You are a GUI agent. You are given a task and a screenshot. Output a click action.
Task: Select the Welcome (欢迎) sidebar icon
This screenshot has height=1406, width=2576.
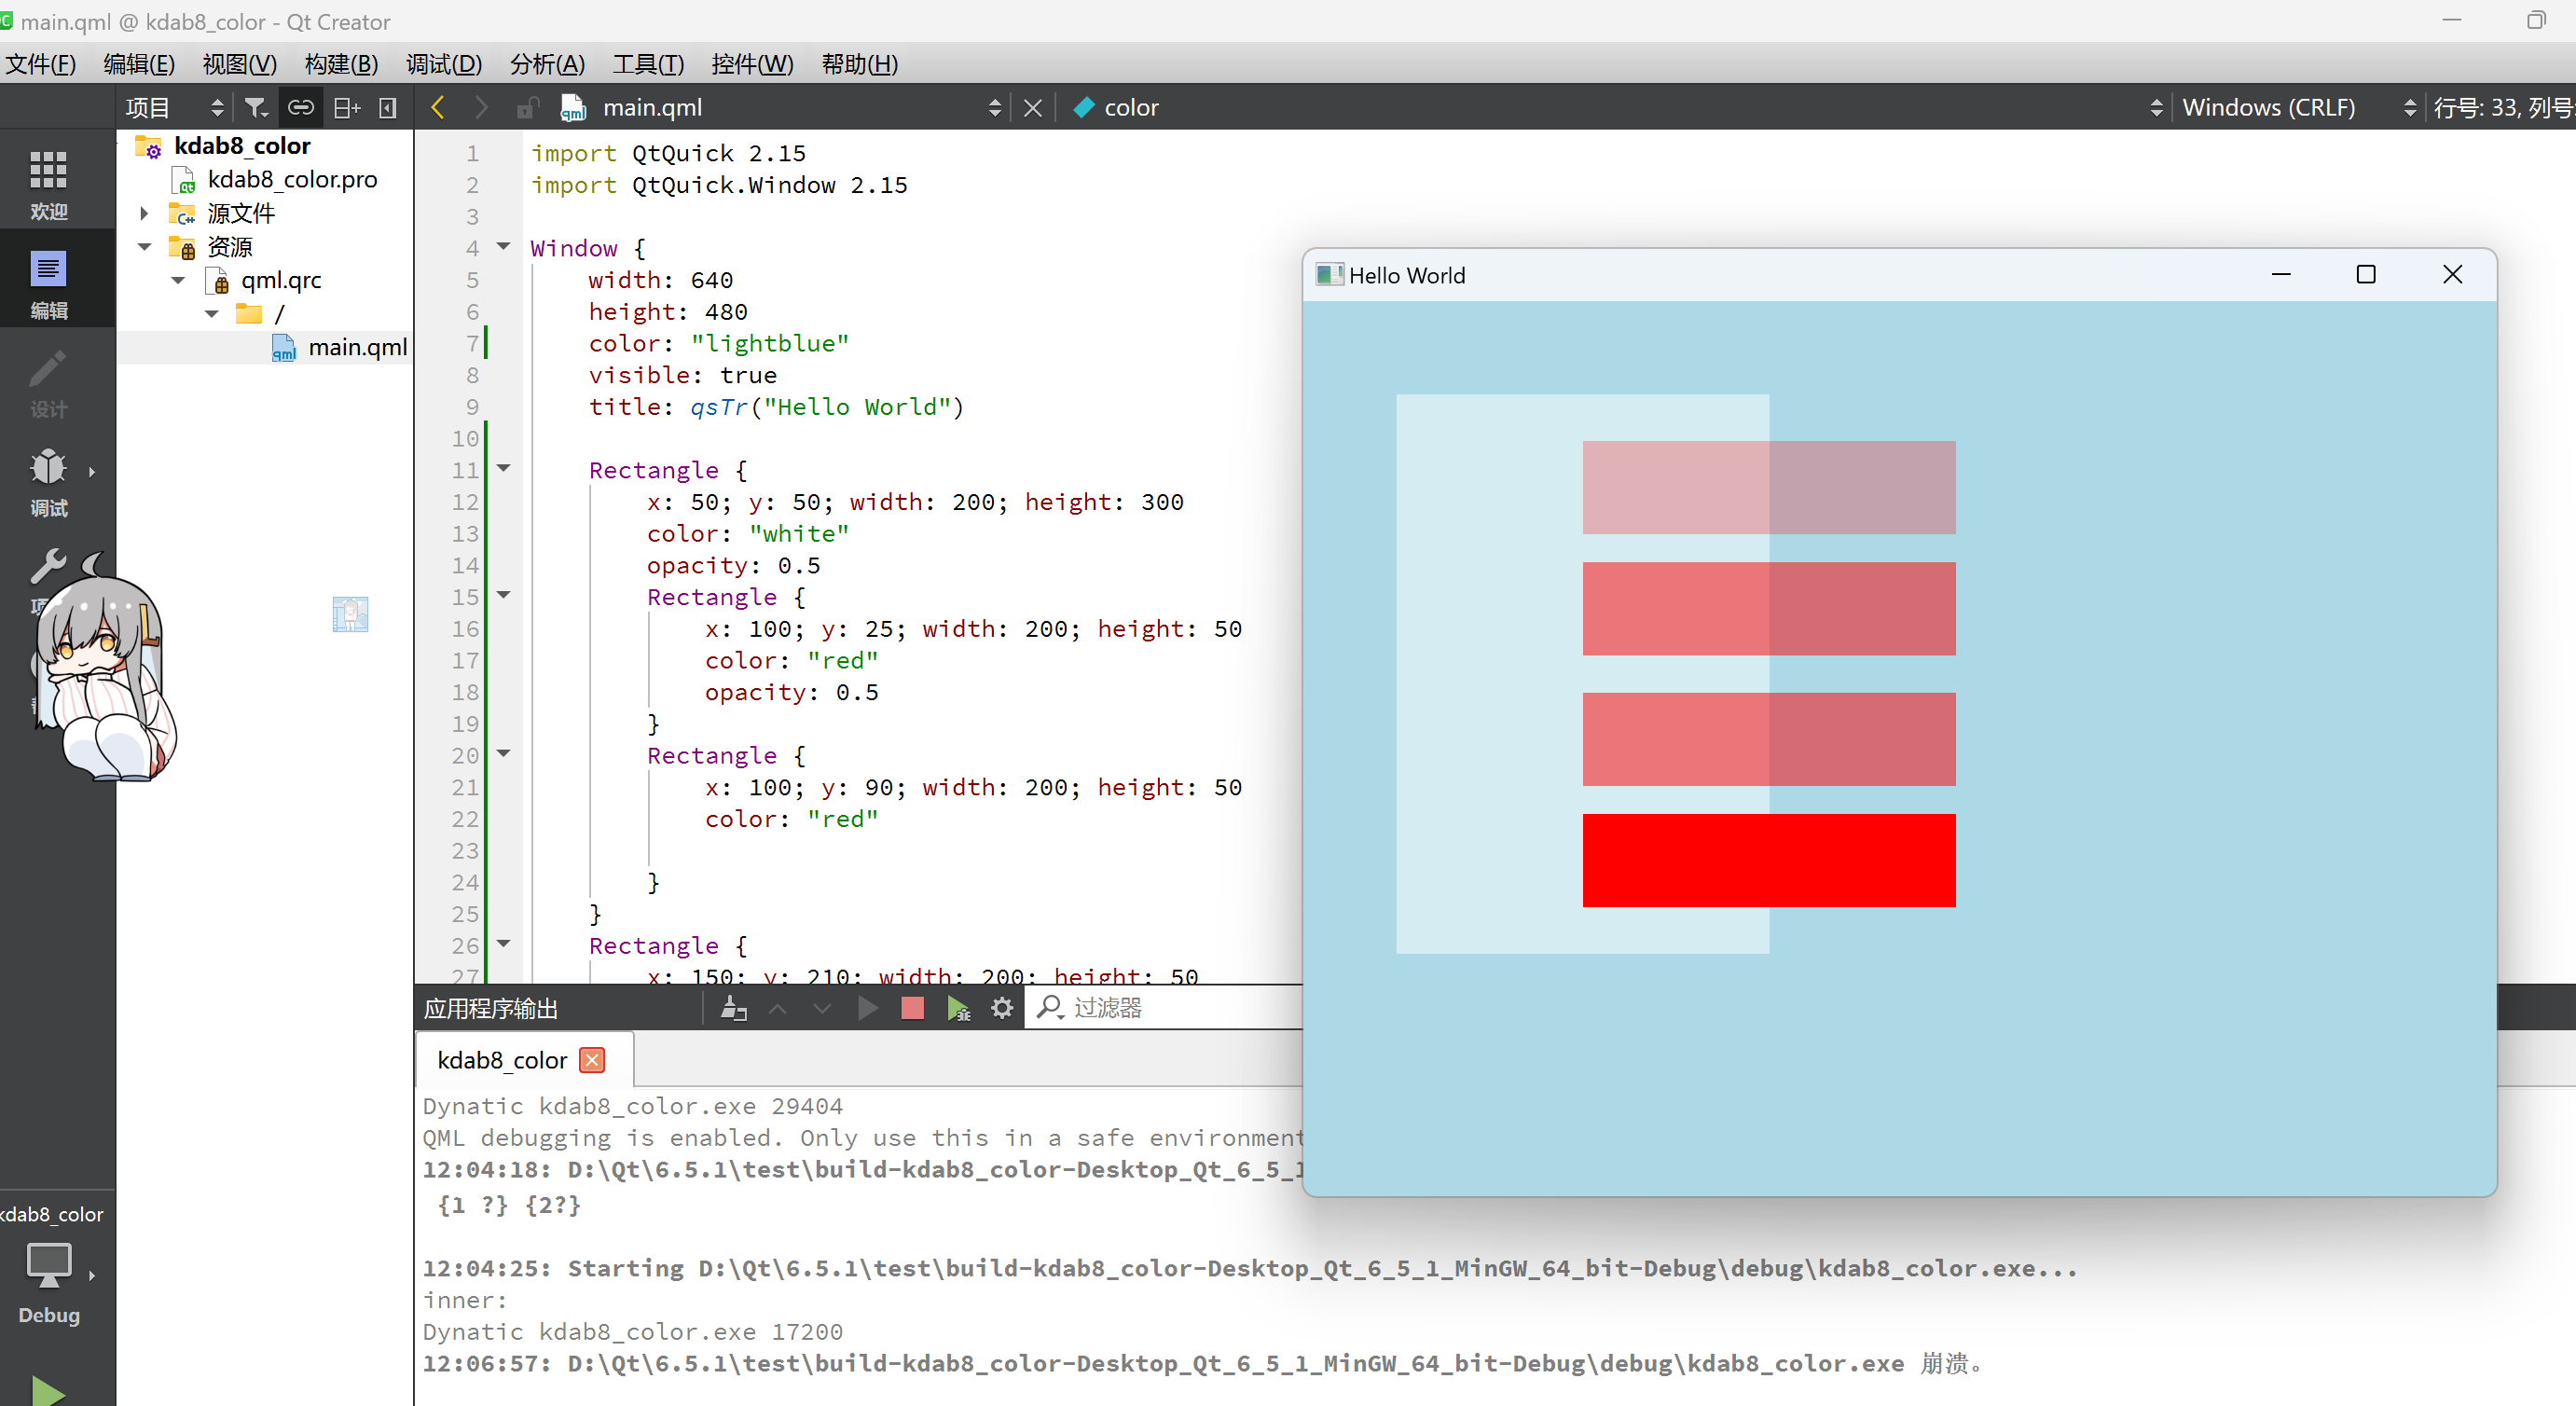[x=47, y=184]
